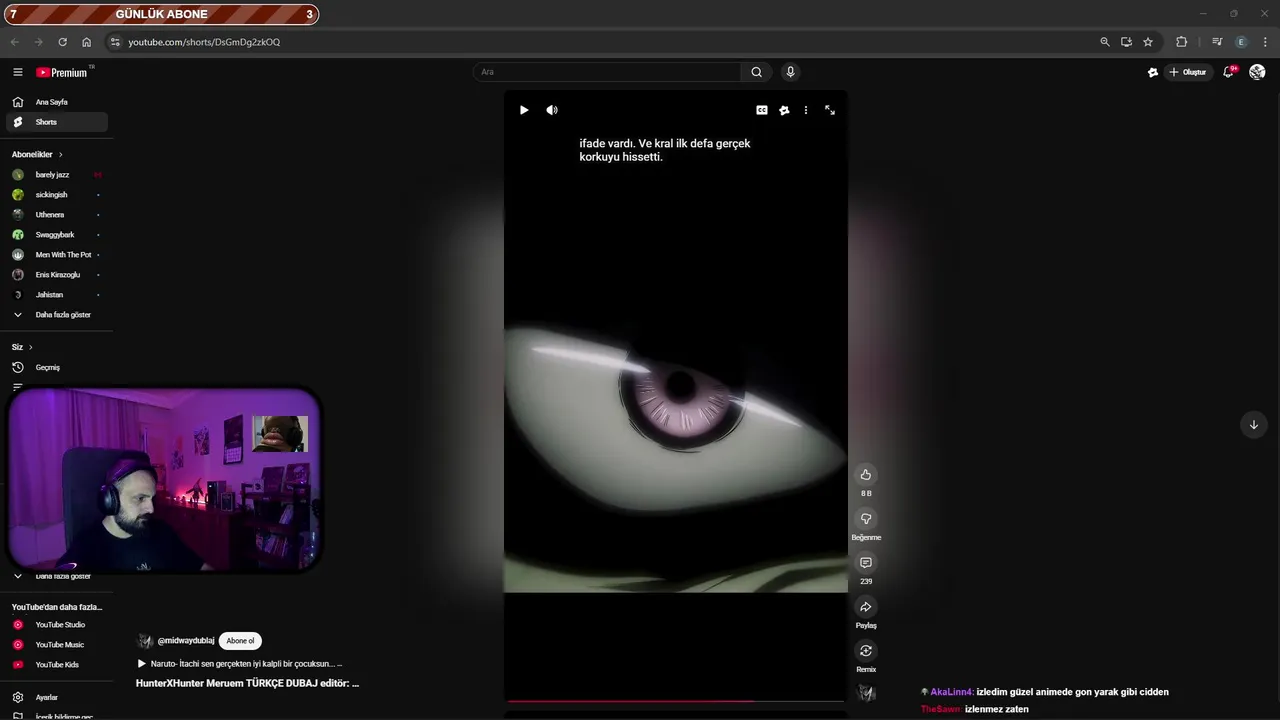Open Enis Kirazoglu channel
1280x720 pixels.
pyautogui.click(x=57, y=275)
